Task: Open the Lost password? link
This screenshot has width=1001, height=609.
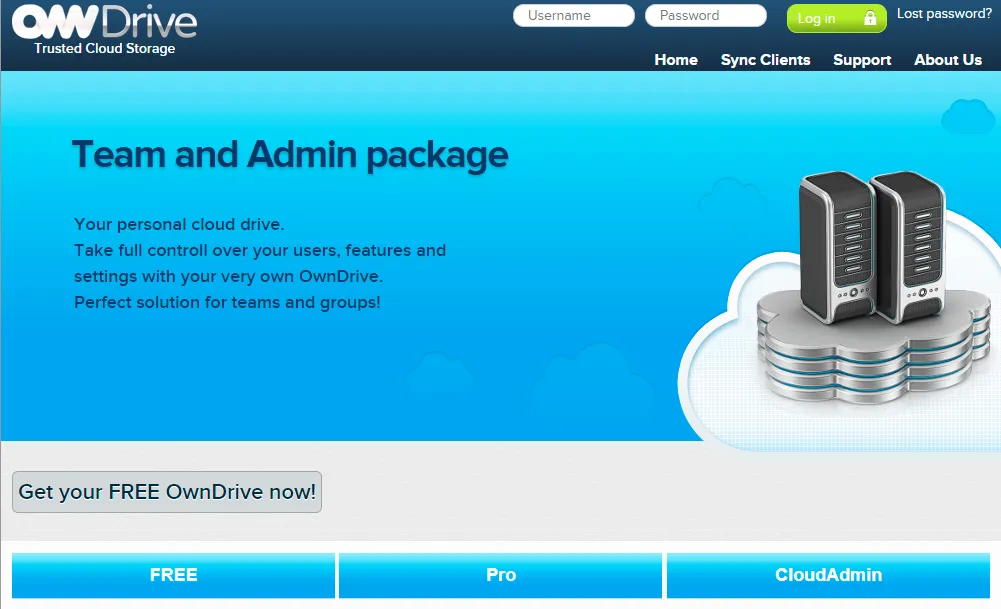Action: click(x=944, y=14)
